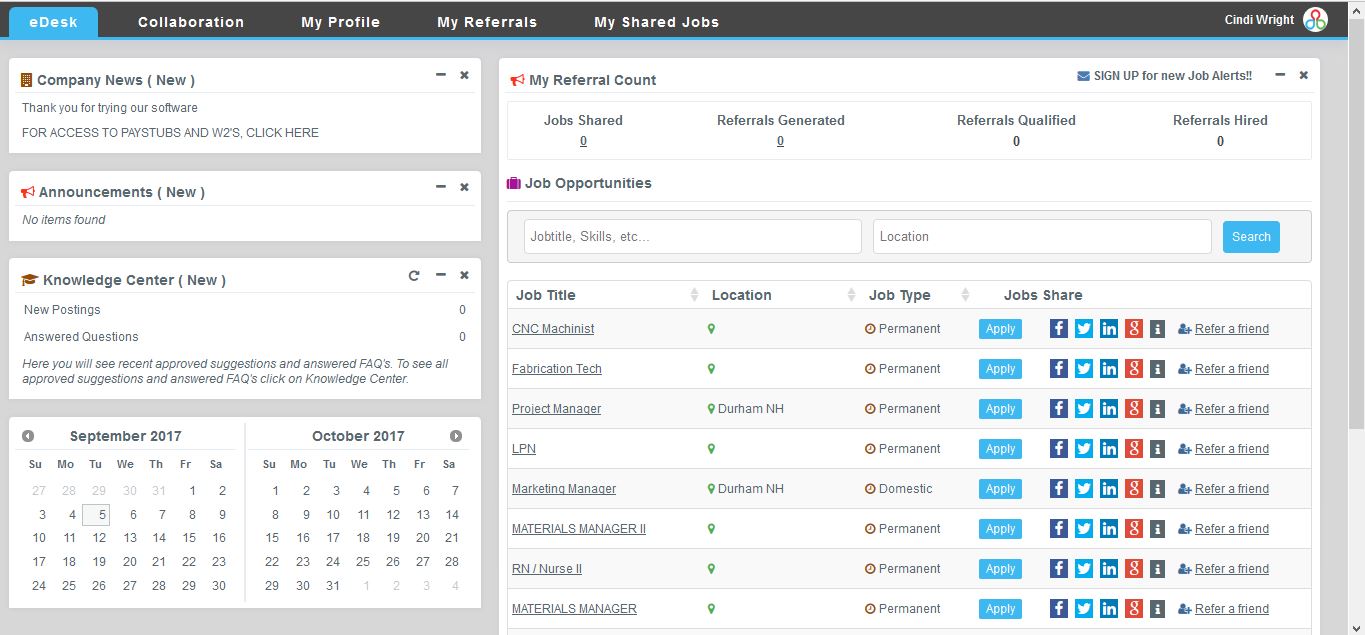Collapse the Company News panel
1365x635 pixels.
coord(440,75)
